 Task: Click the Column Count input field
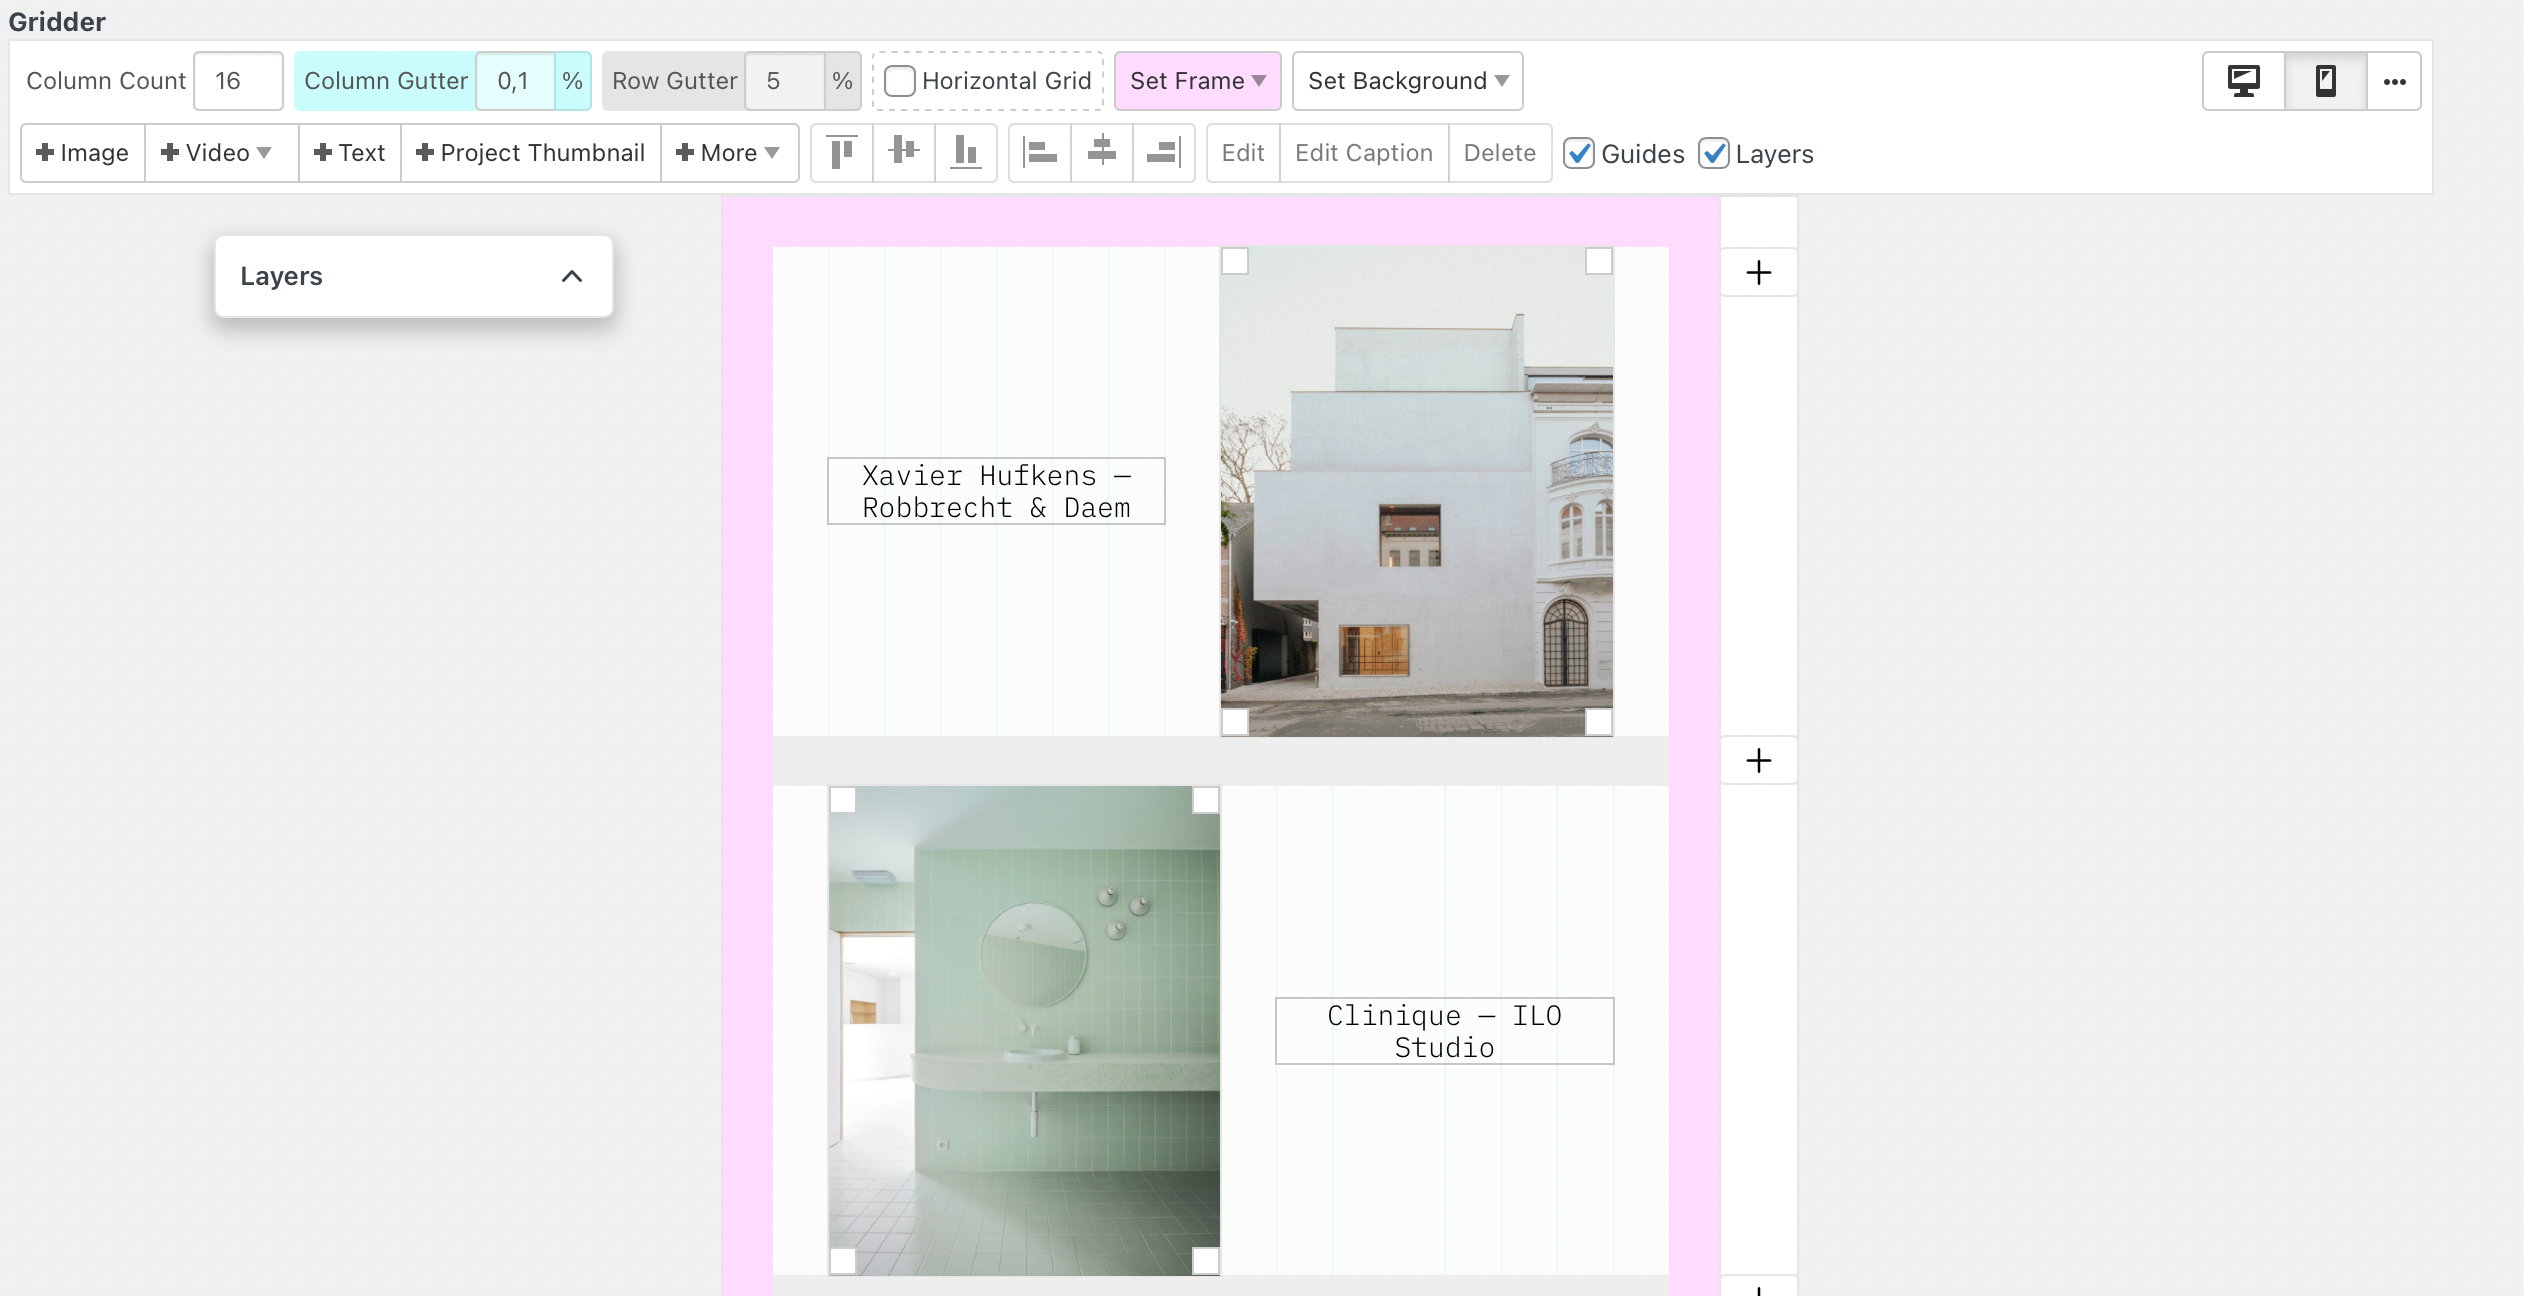coord(238,81)
